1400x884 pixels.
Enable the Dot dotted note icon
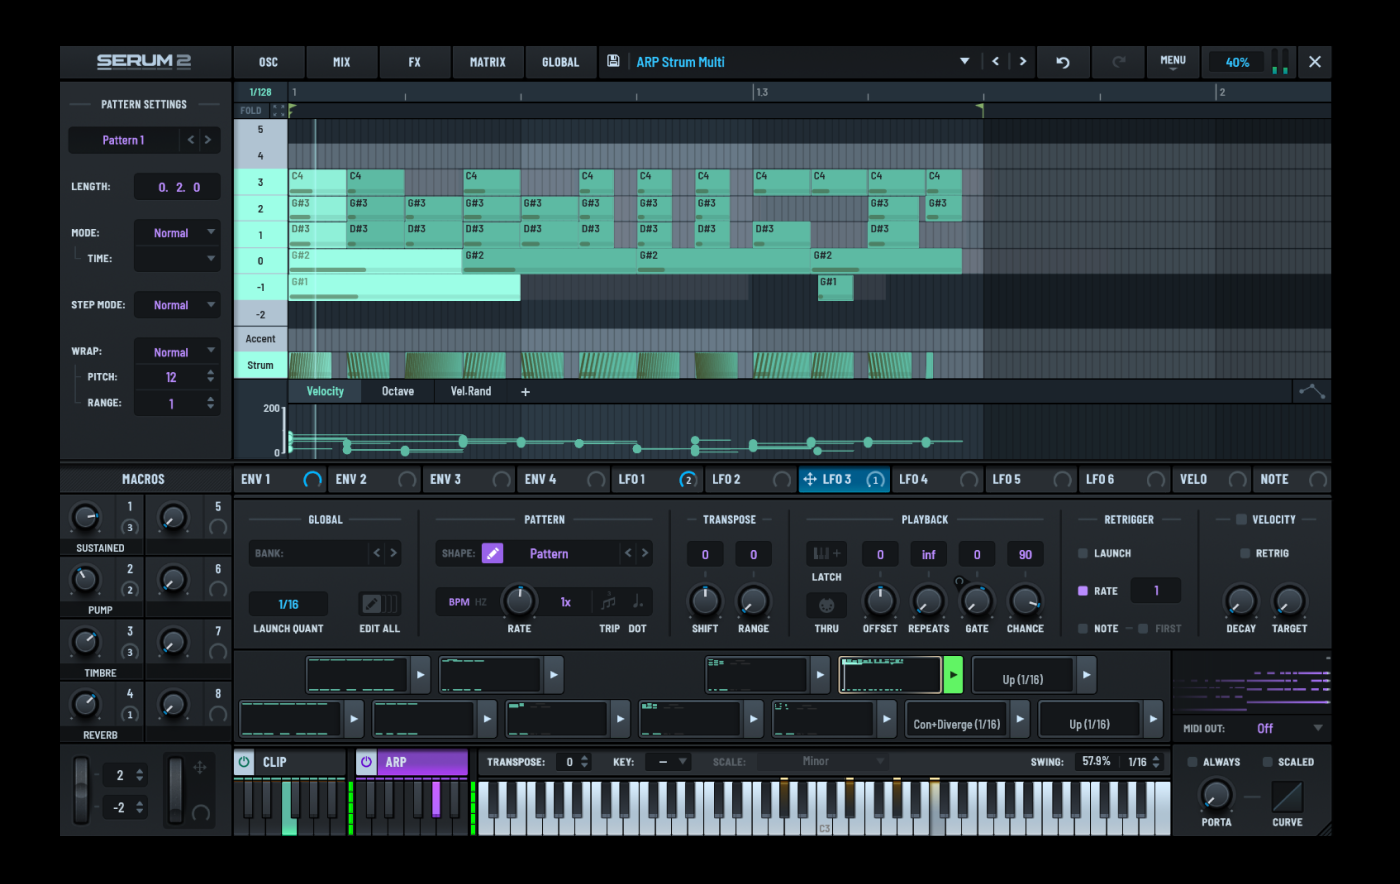(637, 602)
